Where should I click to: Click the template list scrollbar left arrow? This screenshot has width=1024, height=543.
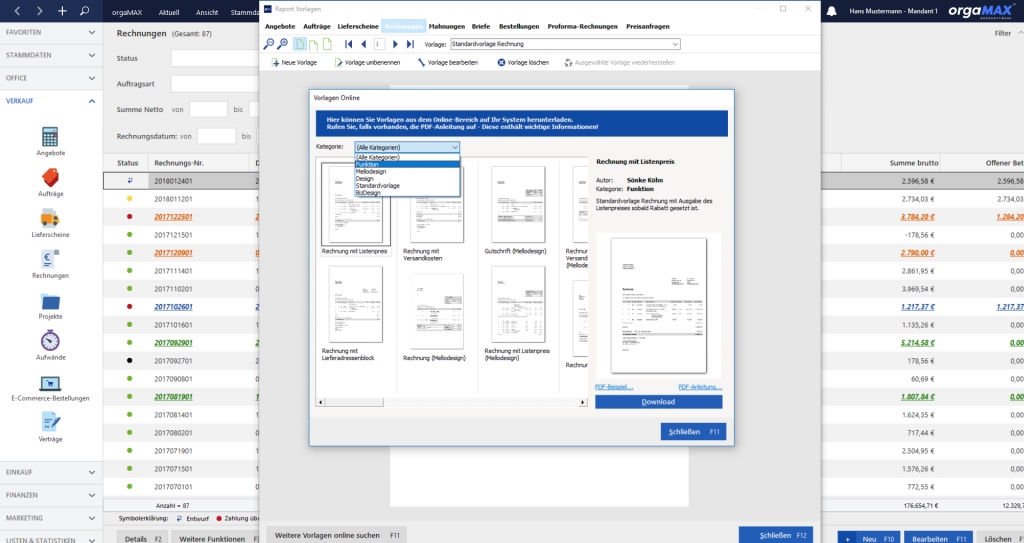320,403
